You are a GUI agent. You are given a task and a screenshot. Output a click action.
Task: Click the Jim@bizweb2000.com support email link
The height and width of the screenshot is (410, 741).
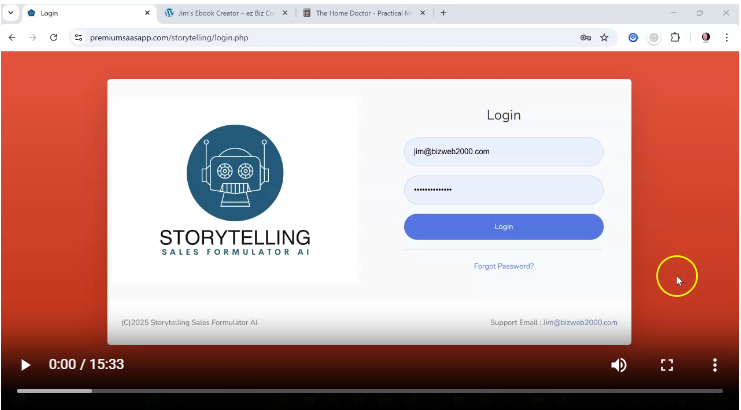[x=580, y=323]
